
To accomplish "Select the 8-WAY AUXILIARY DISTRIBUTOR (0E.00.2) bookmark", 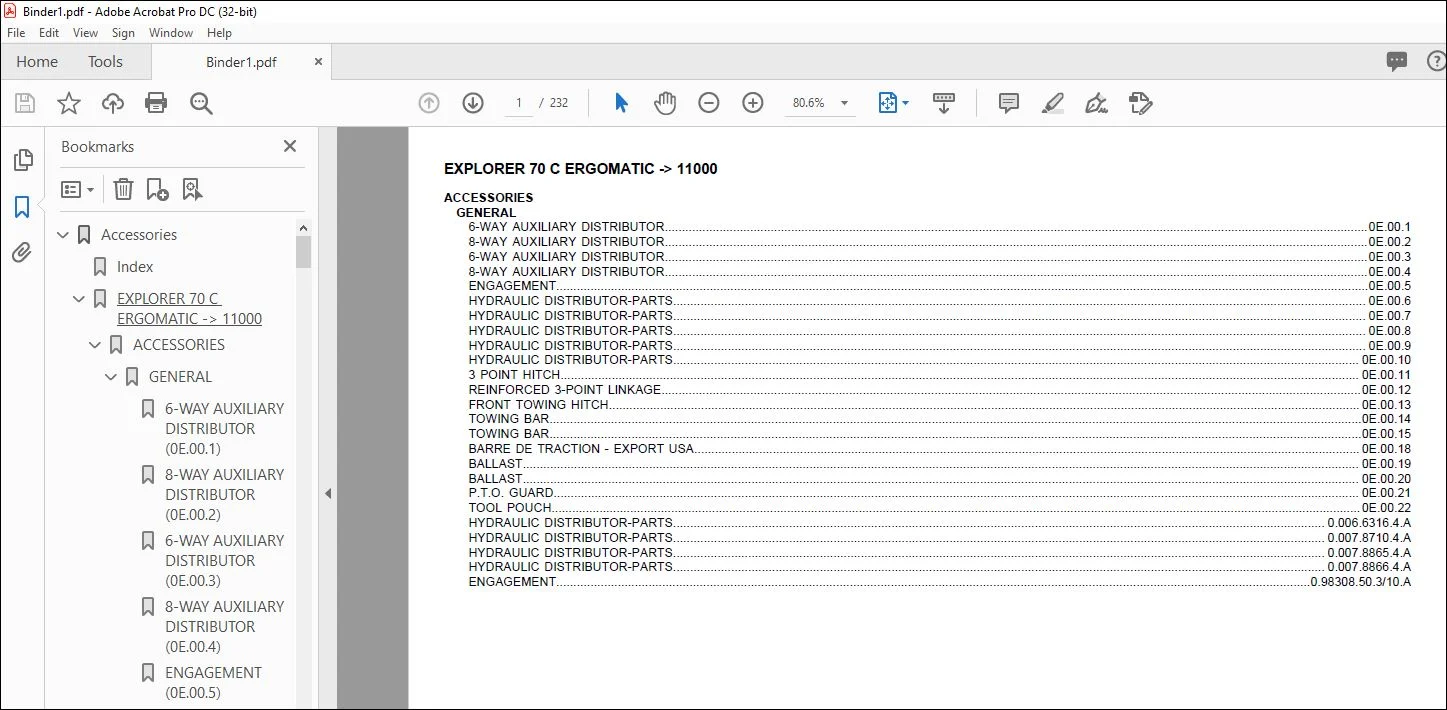I will (x=224, y=495).
